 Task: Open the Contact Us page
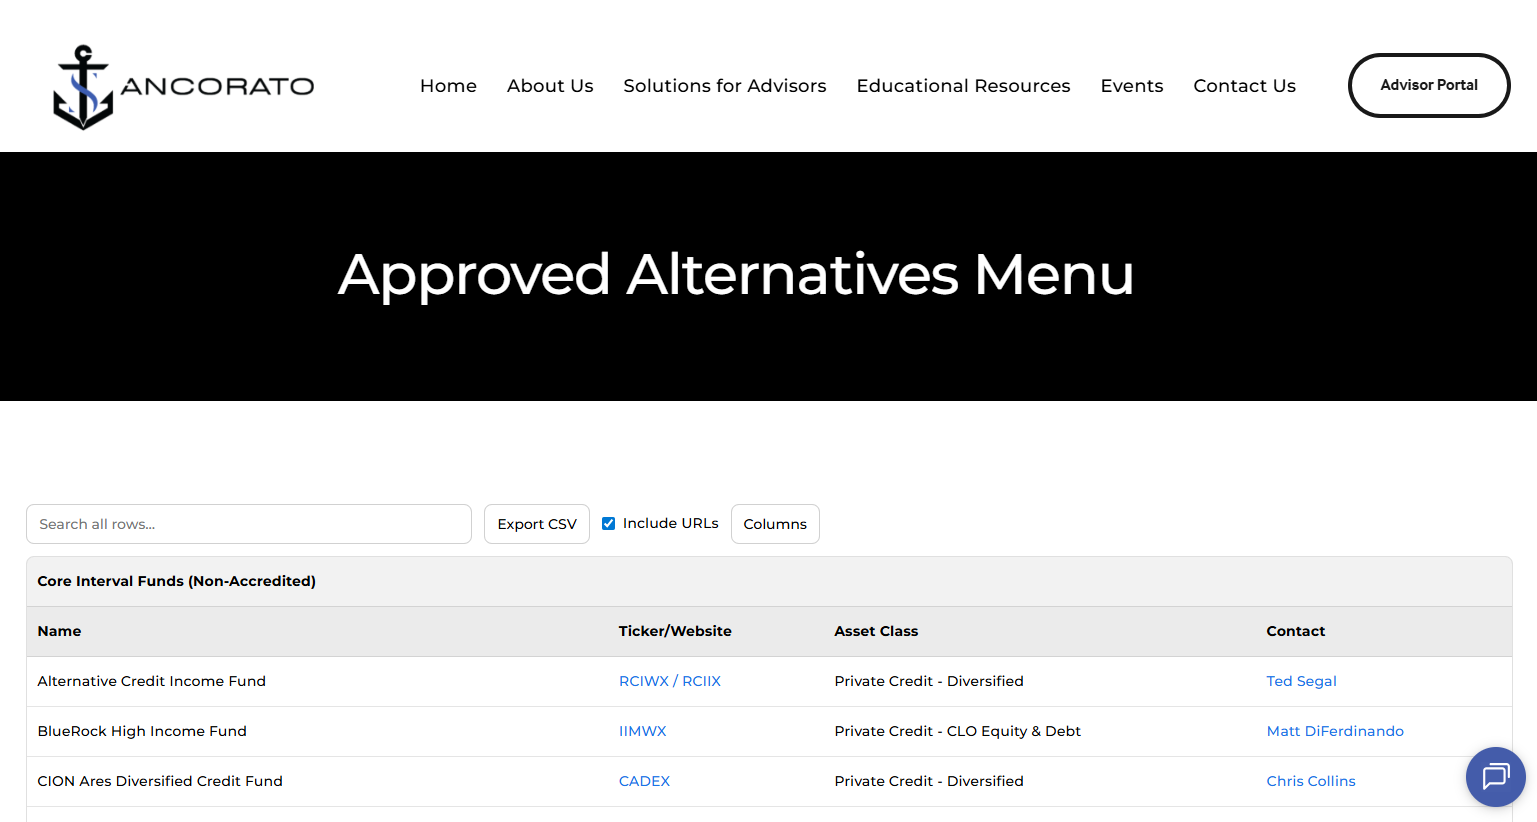point(1244,86)
